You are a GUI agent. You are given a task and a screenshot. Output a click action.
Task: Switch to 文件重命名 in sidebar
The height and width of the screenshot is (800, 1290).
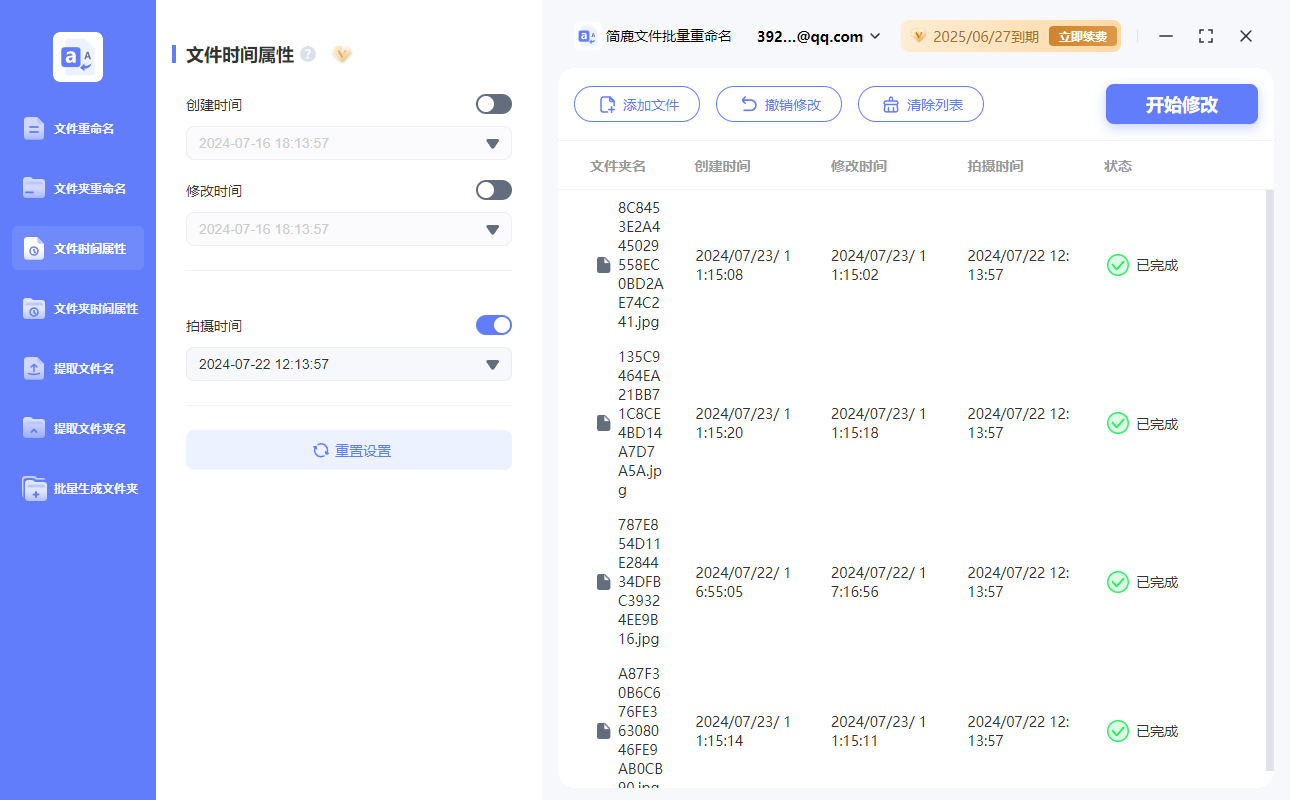click(x=78, y=128)
